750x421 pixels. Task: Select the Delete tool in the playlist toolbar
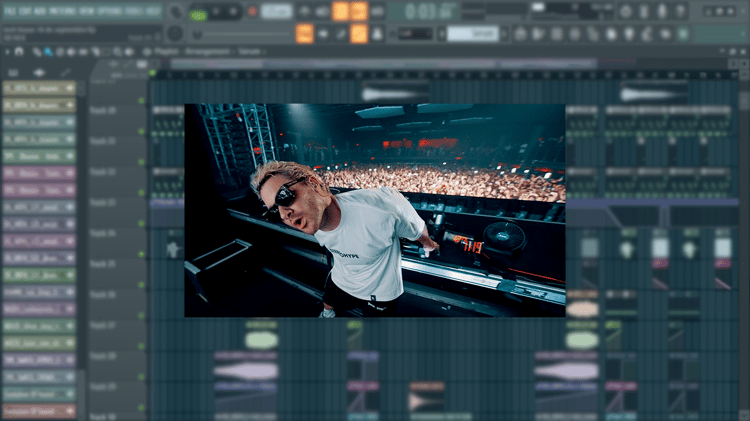pyautogui.click(x=60, y=52)
